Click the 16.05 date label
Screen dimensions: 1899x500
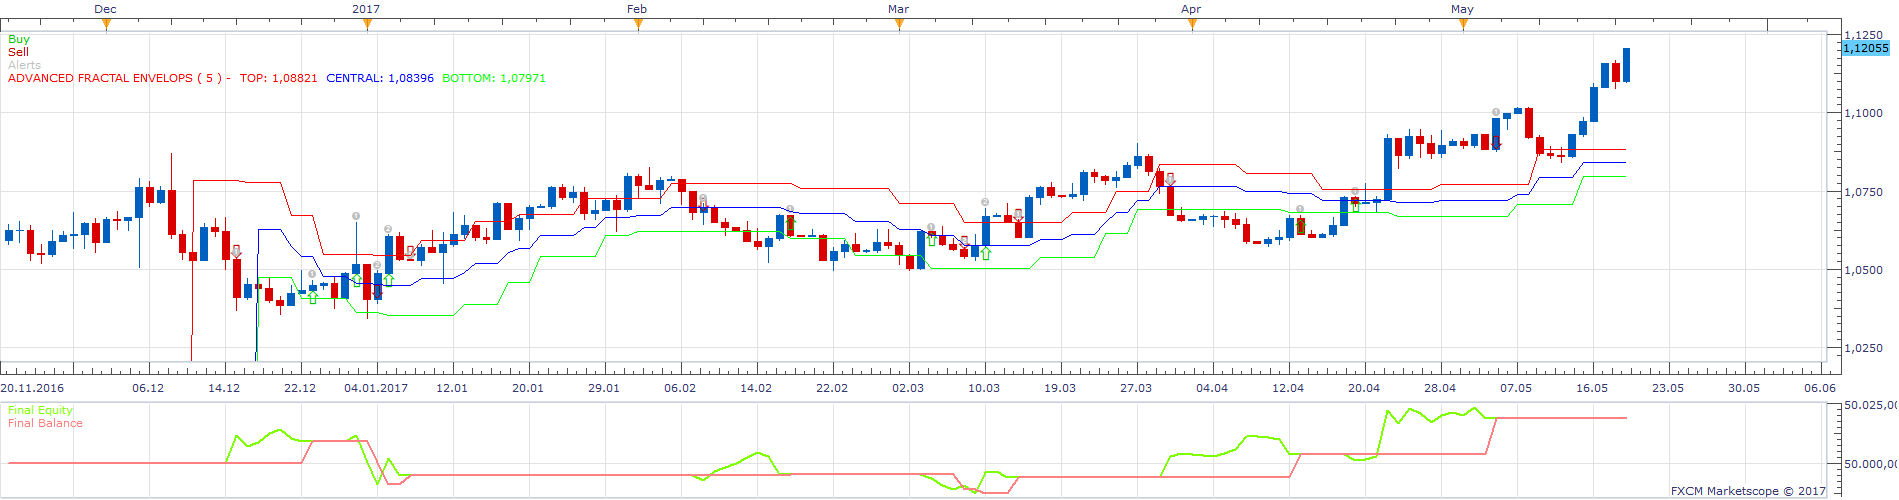coord(1592,388)
